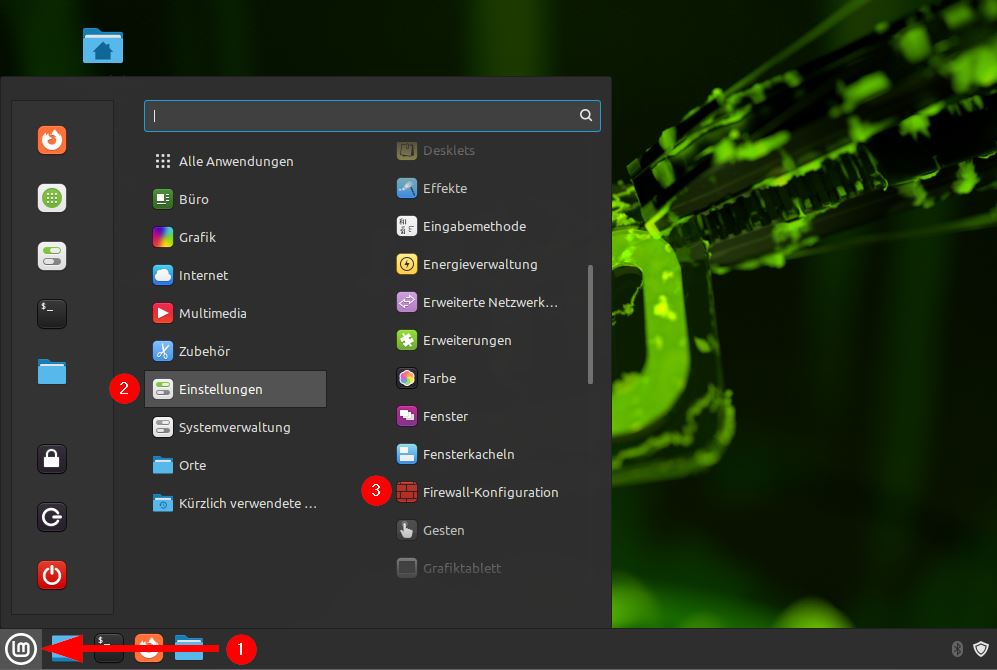Image resolution: width=997 pixels, height=670 pixels.
Task: Start a Terminal from the menu sidebar
Action: pos(51,313)
